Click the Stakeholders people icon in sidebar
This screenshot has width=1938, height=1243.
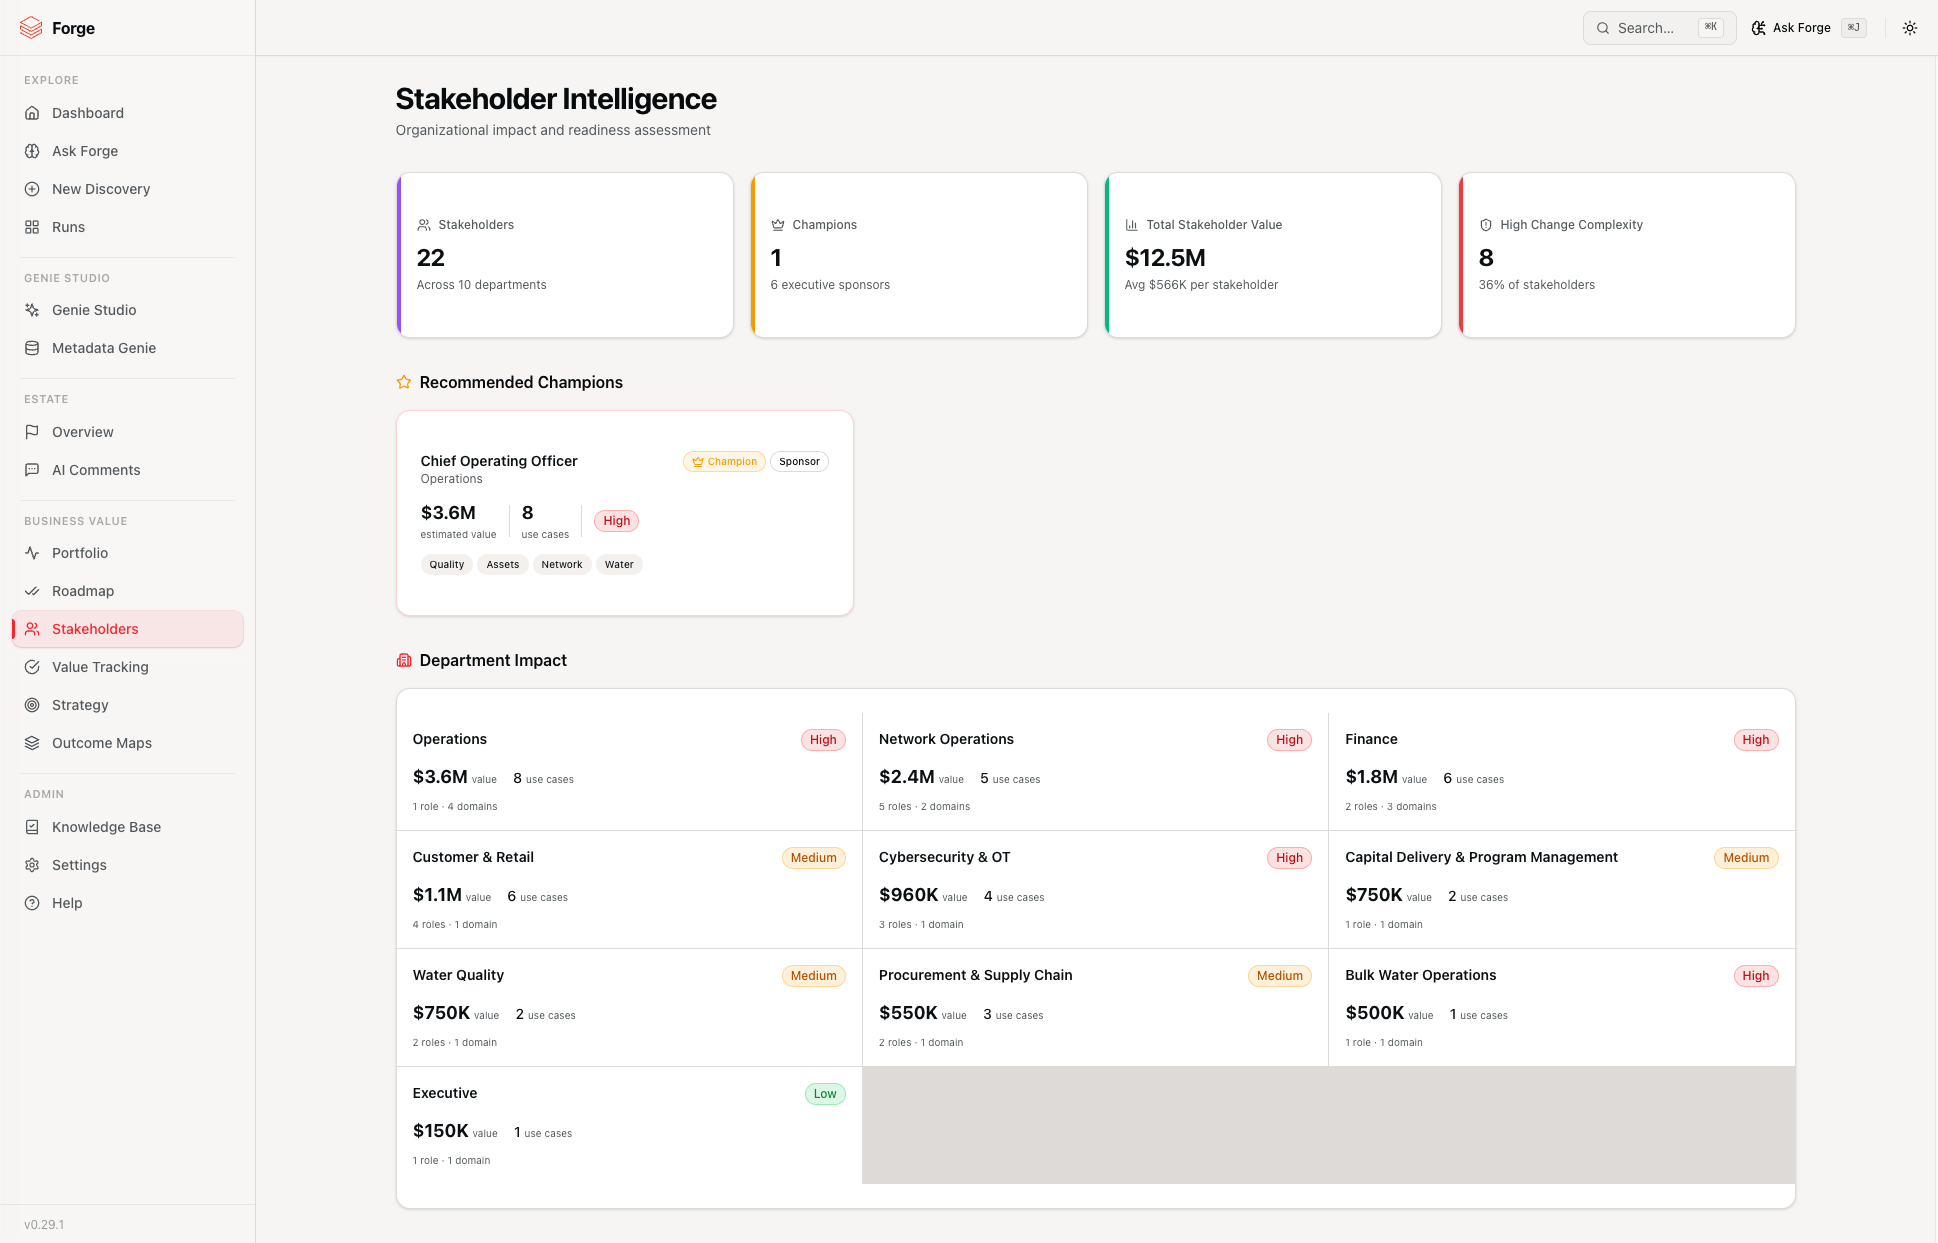coord(32,629)
